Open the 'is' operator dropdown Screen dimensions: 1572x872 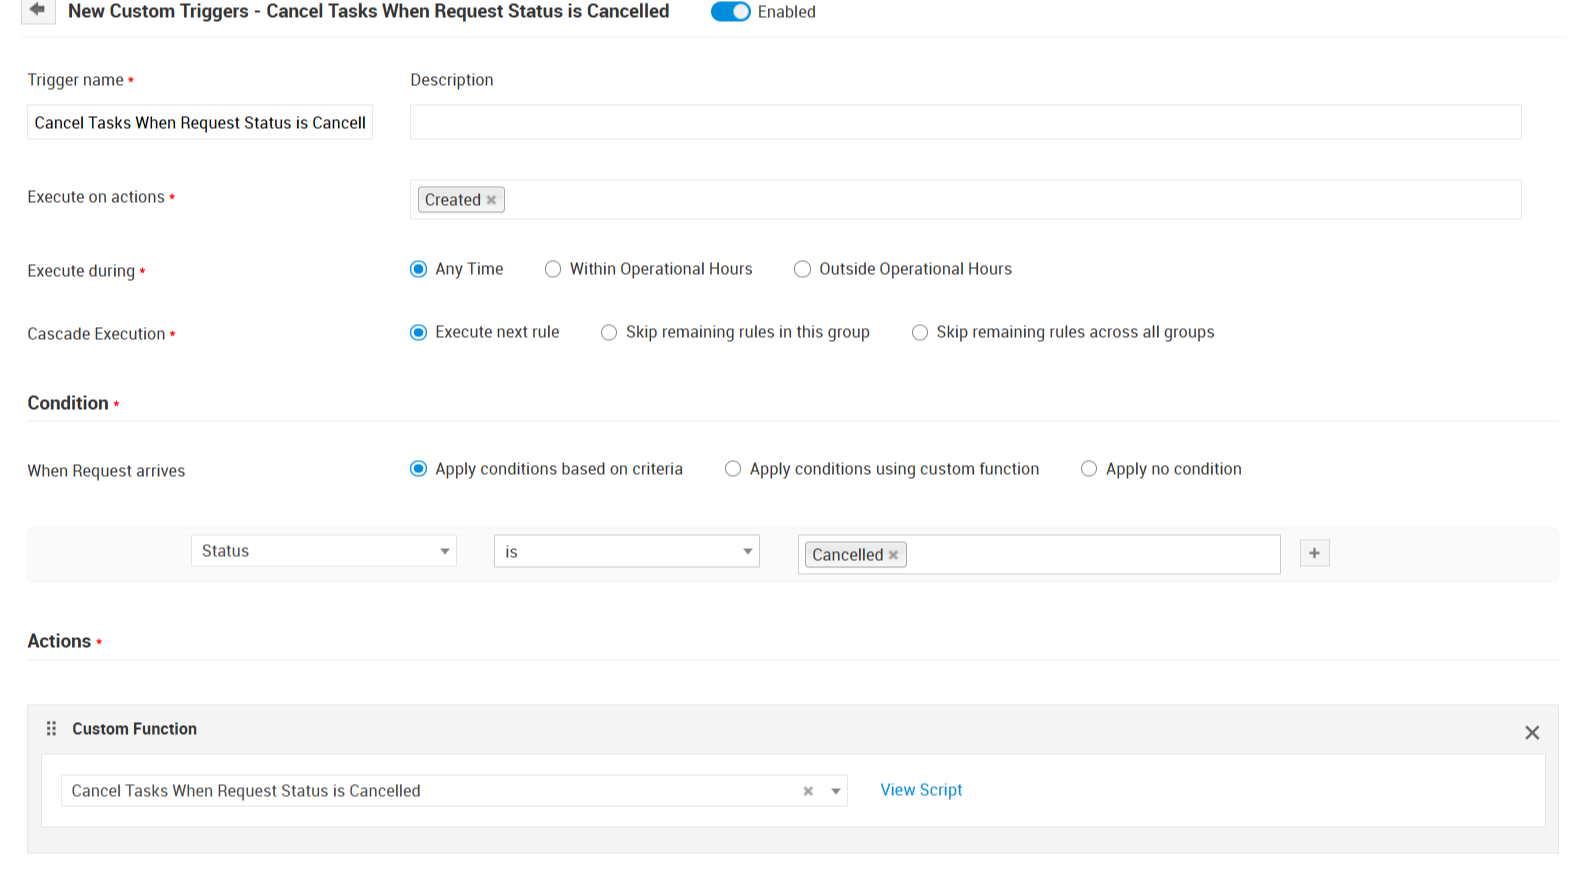(626, 552)
